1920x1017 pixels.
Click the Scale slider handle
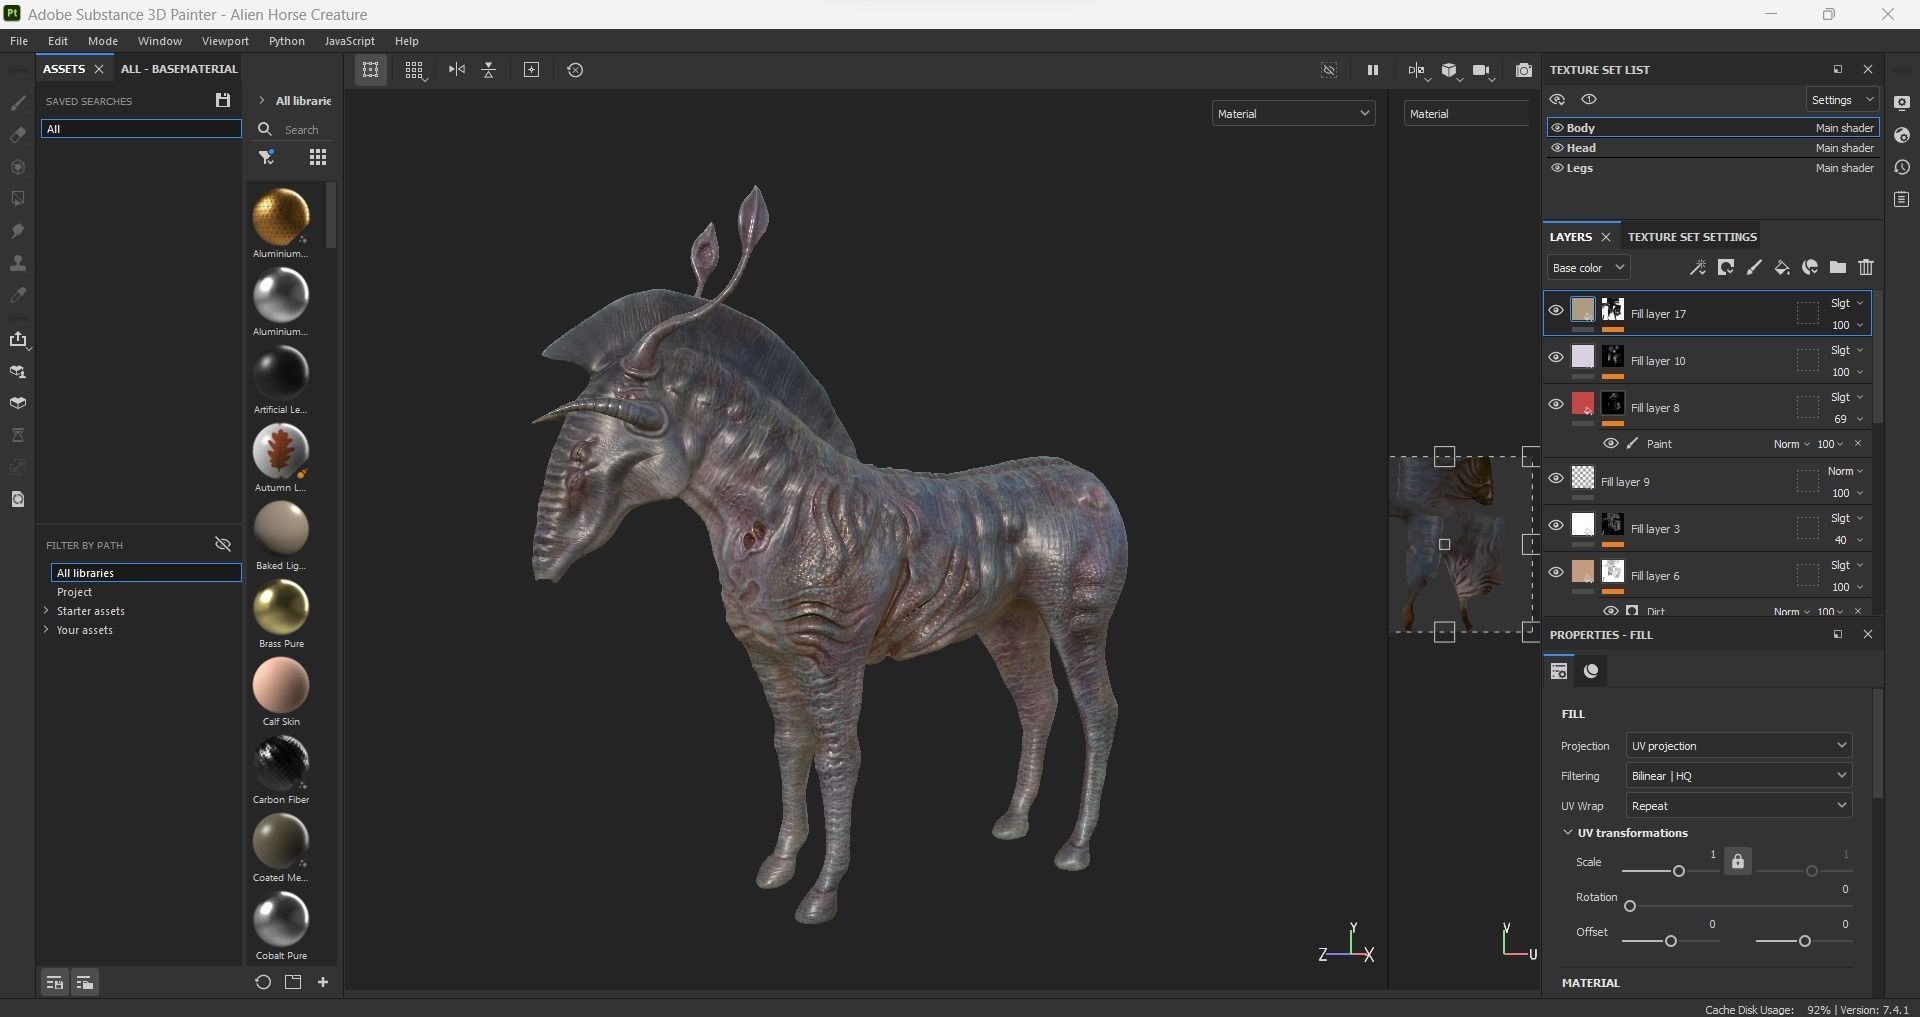coord(1679,871)
